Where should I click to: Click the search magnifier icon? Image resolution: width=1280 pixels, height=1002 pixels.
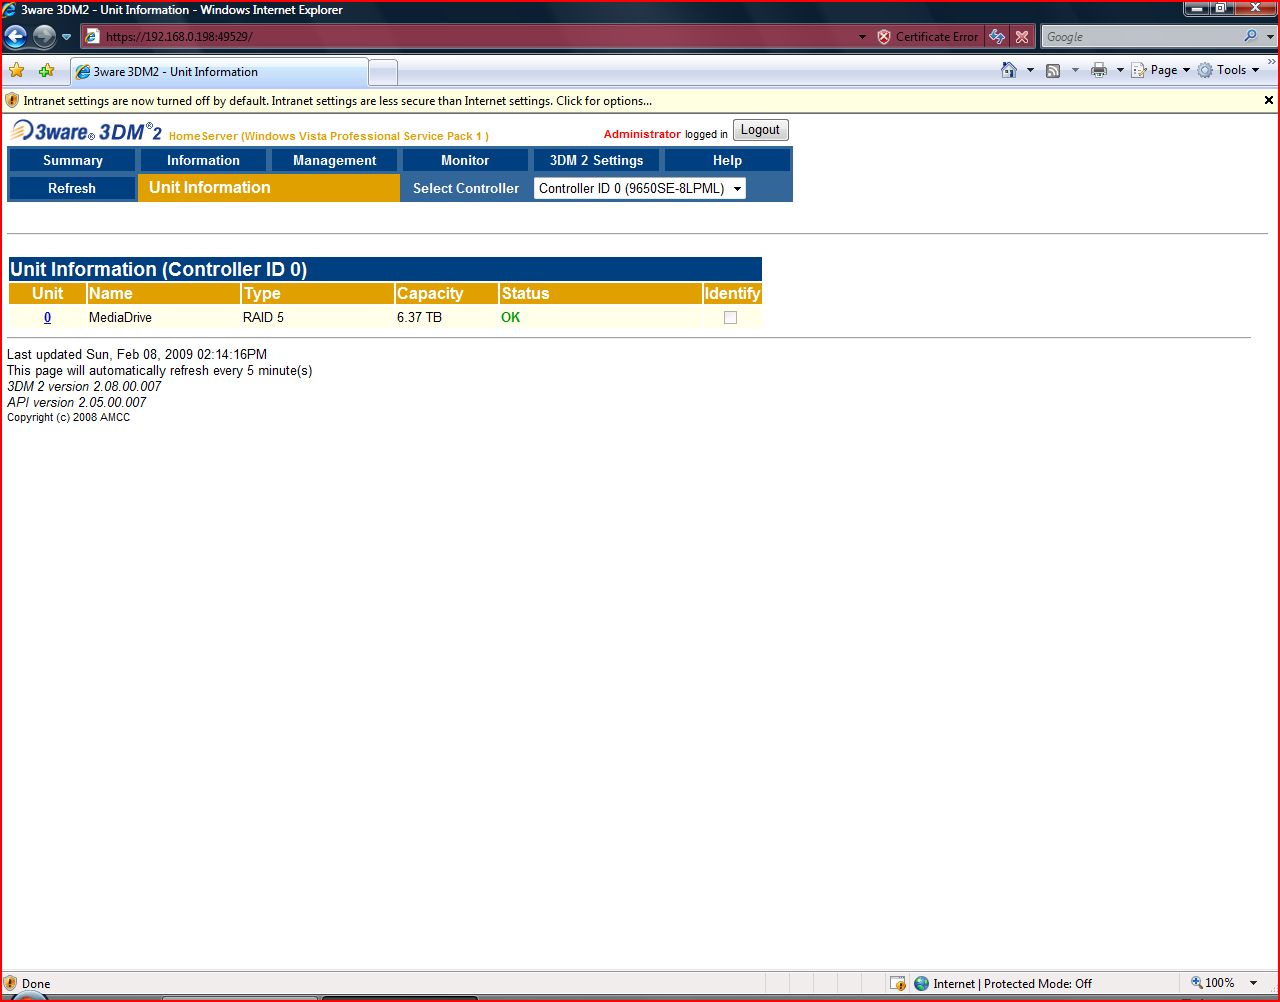pos(1250,37)
